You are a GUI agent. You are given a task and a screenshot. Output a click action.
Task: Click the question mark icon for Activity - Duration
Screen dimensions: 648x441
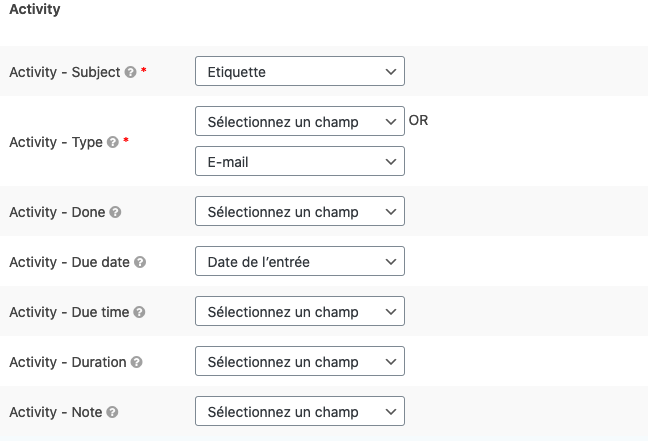(x=136, y=362)
